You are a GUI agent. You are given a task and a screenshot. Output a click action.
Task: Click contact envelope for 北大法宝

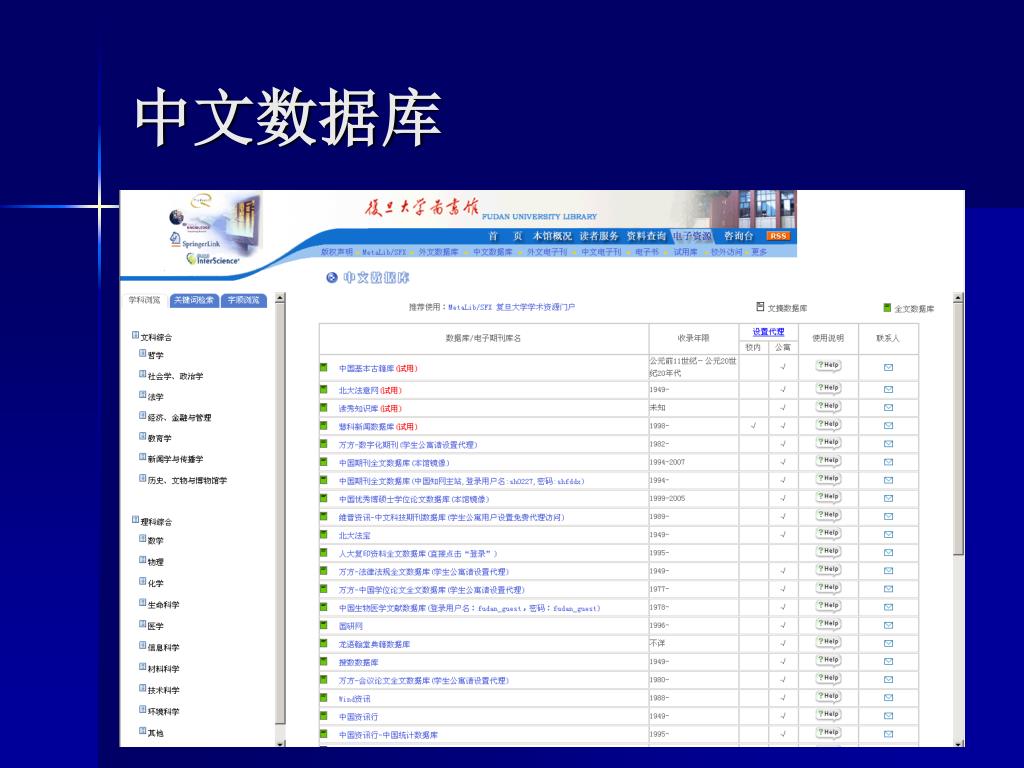point(888,535)
